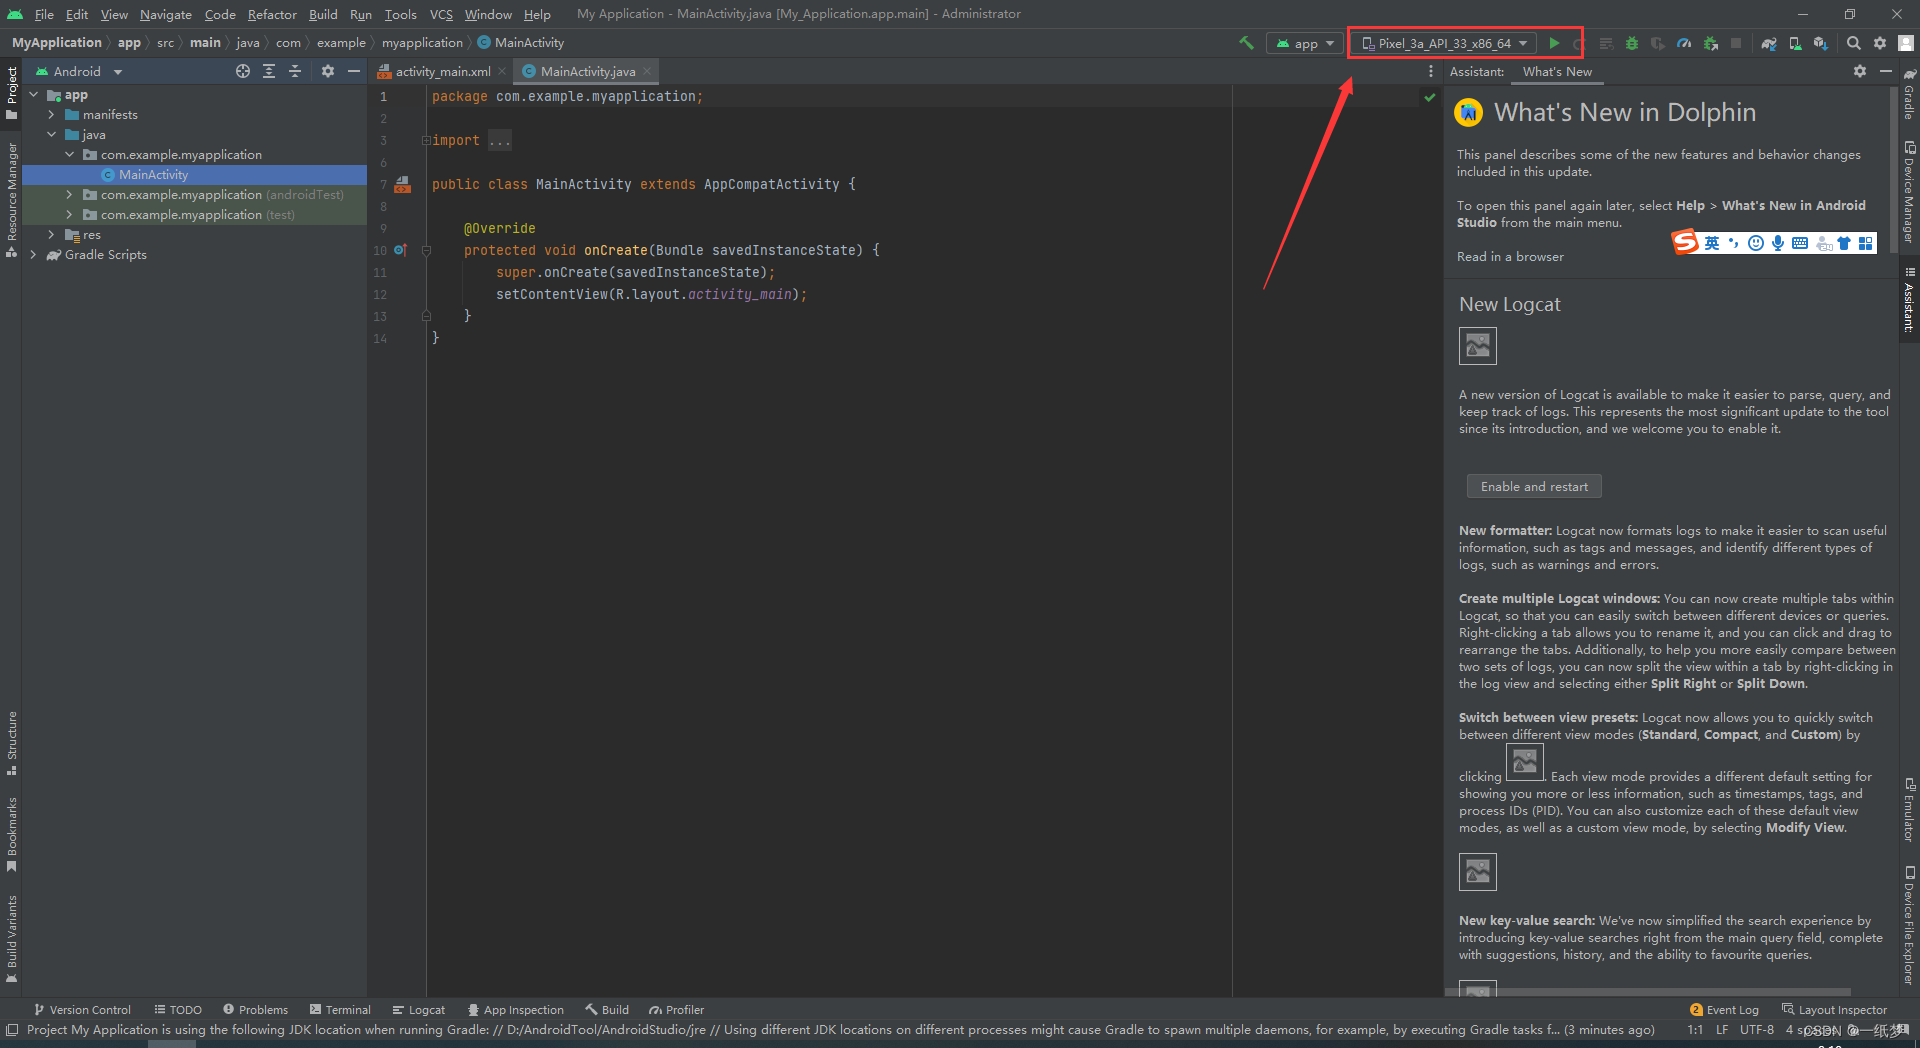Expand Gradle Scripts node

pyautogui.click(x=33, y=255)
